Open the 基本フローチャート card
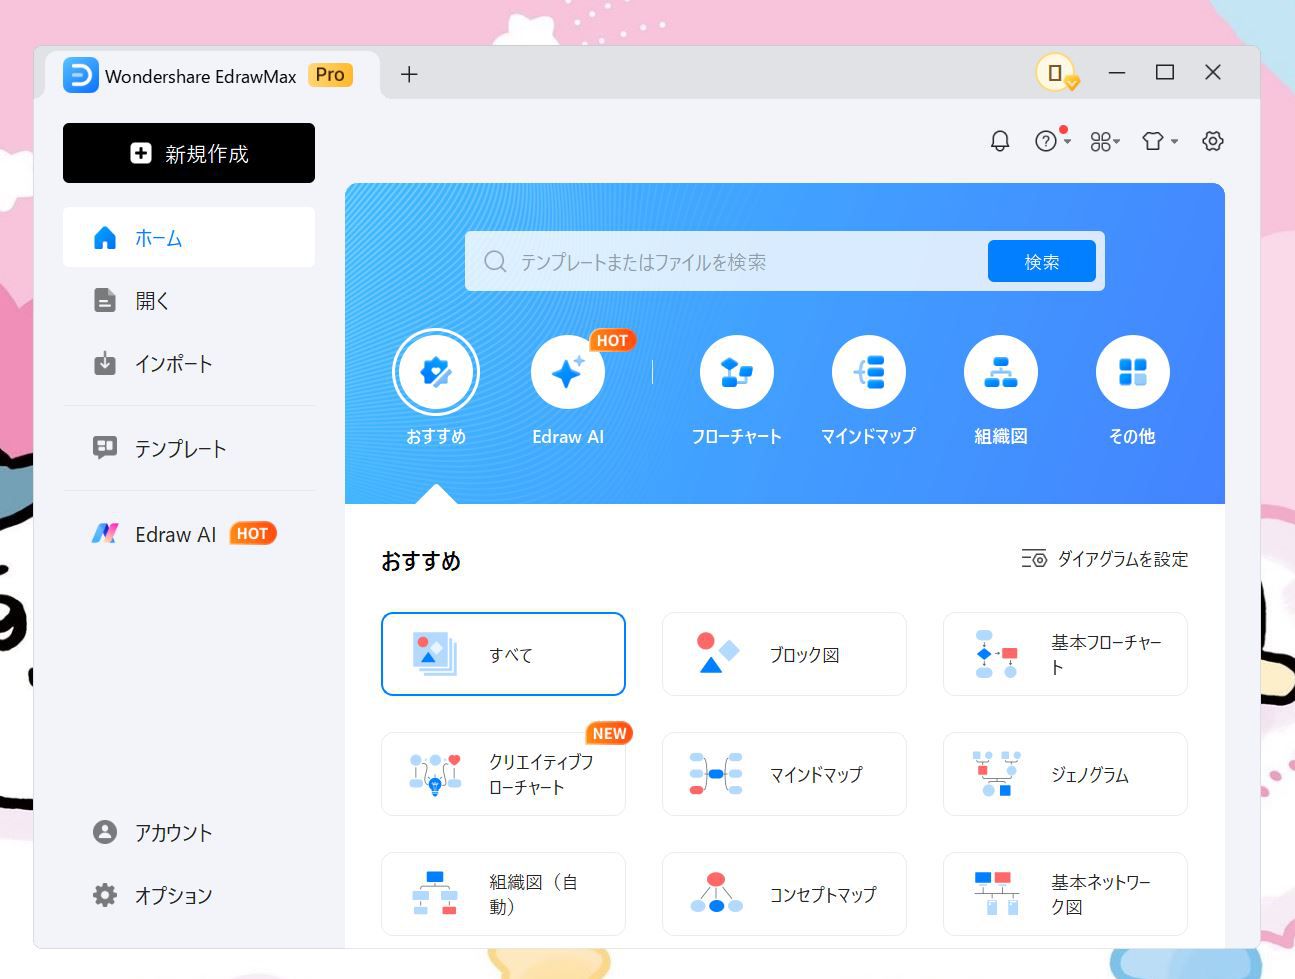Viewport: 1295px width, 979px height. (x=1065, y=654)
